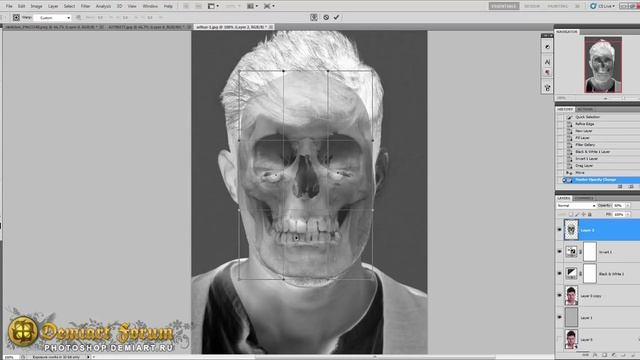Switch to the Channels tab beside Layers
640x360 pixels.
pos(584,198)
